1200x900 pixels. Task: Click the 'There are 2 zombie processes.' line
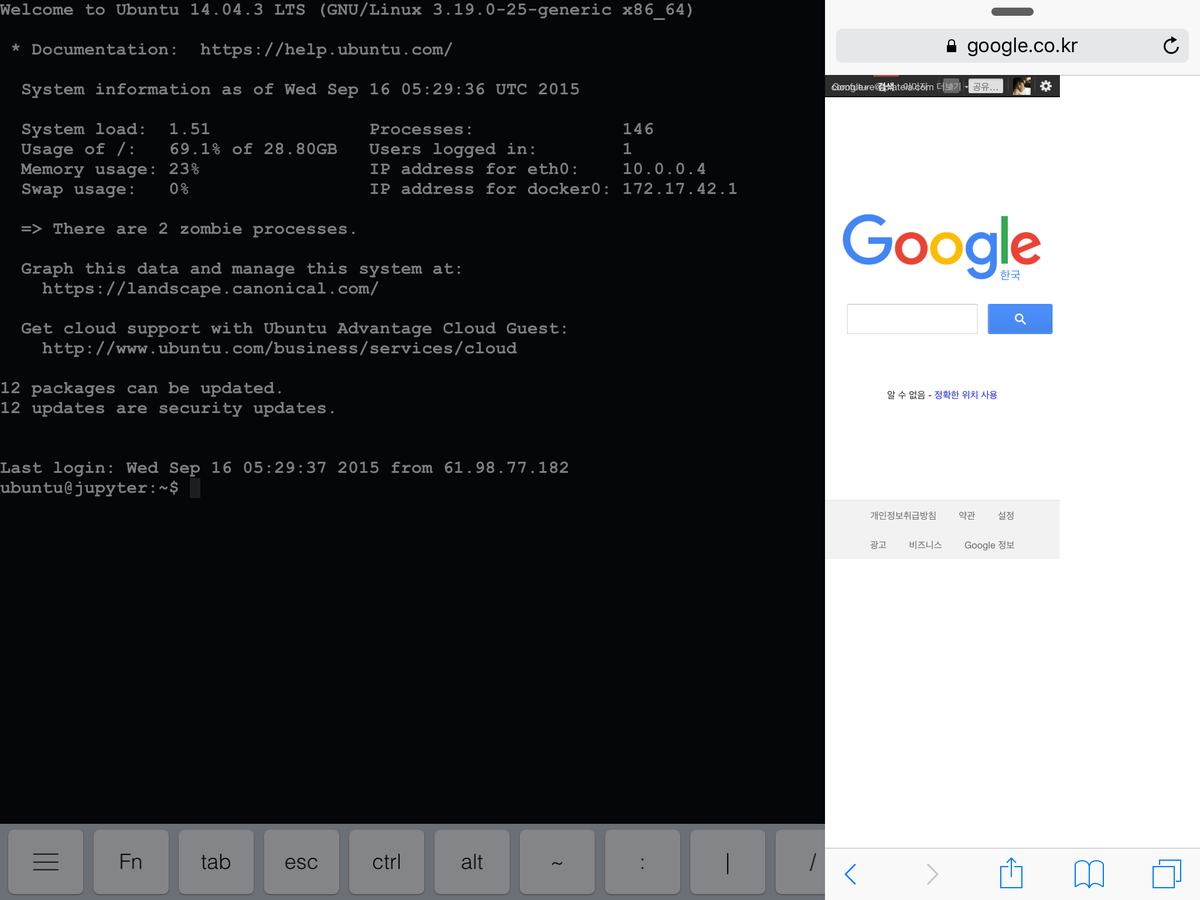(x=189, y=229)
